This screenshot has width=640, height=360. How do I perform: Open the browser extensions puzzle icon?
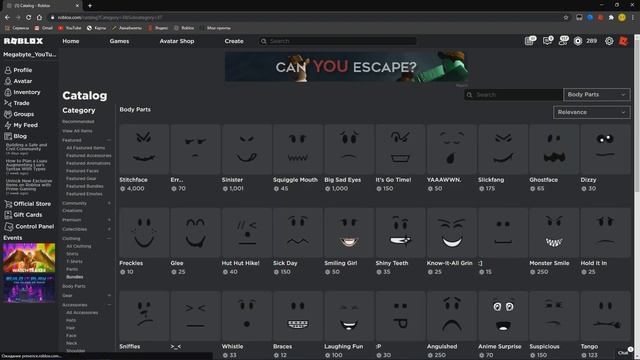click(611, 17)
